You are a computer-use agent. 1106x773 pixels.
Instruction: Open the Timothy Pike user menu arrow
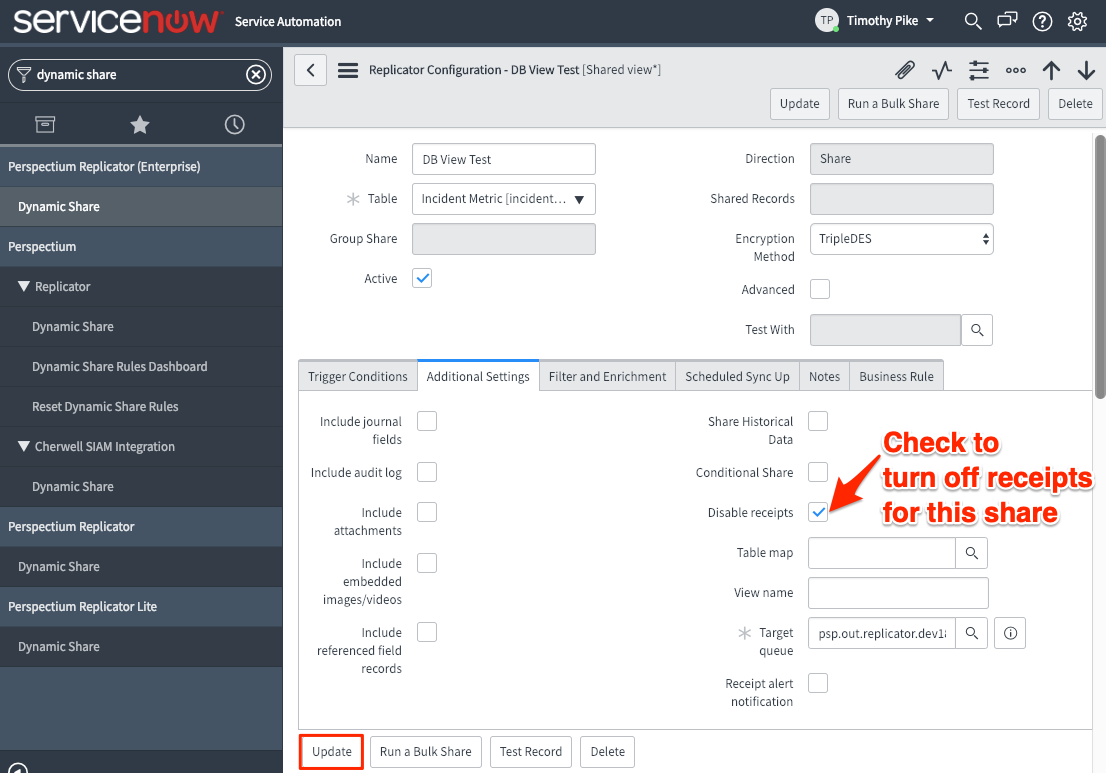click(930, 20)
